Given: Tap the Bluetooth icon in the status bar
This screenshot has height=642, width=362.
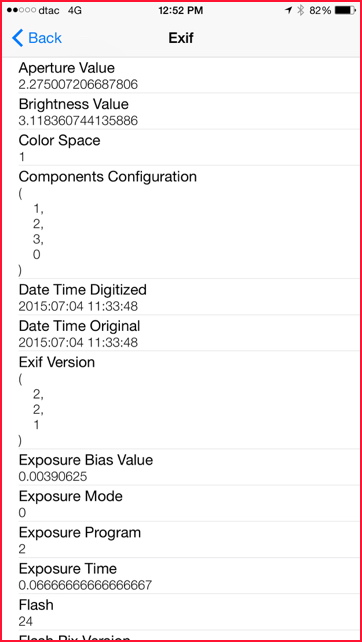Looking at the screenshot, I should point(301,11).
